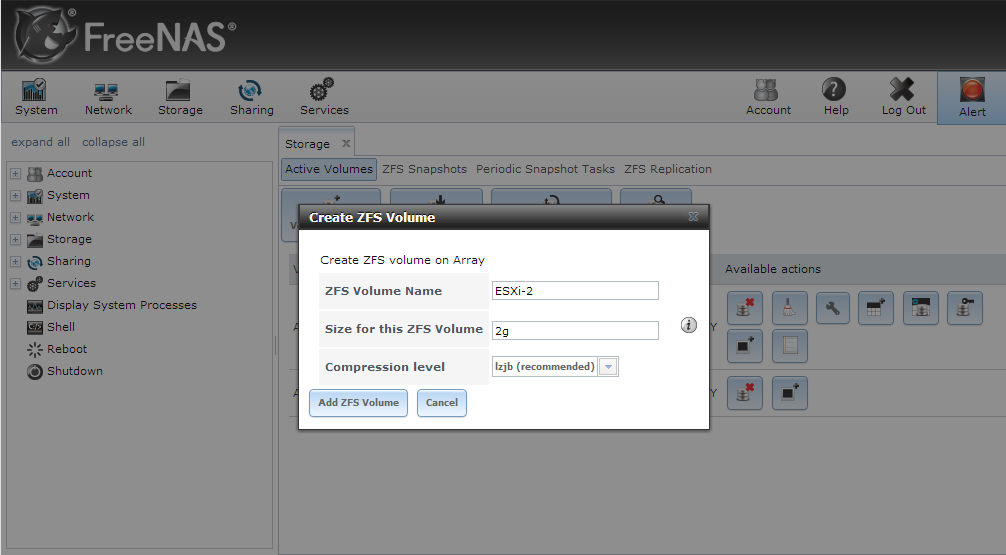Open Shell from the tree

point(60,327)
